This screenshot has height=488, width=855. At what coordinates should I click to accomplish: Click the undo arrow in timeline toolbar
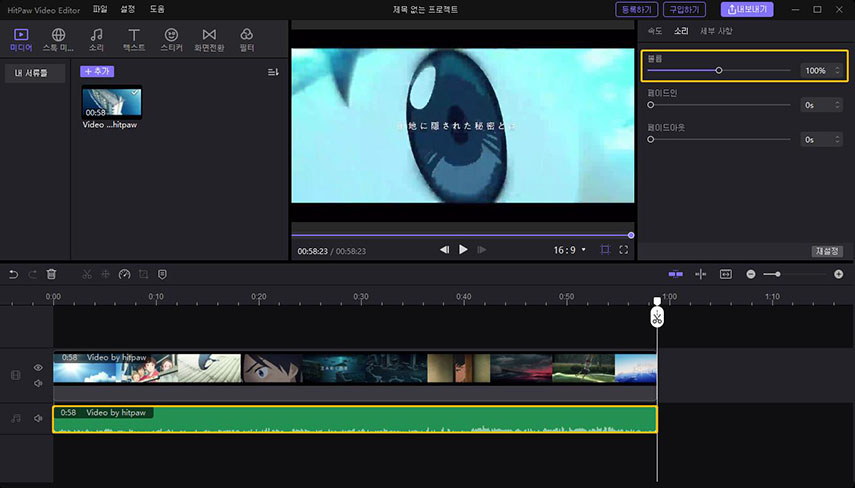point(14,274)
